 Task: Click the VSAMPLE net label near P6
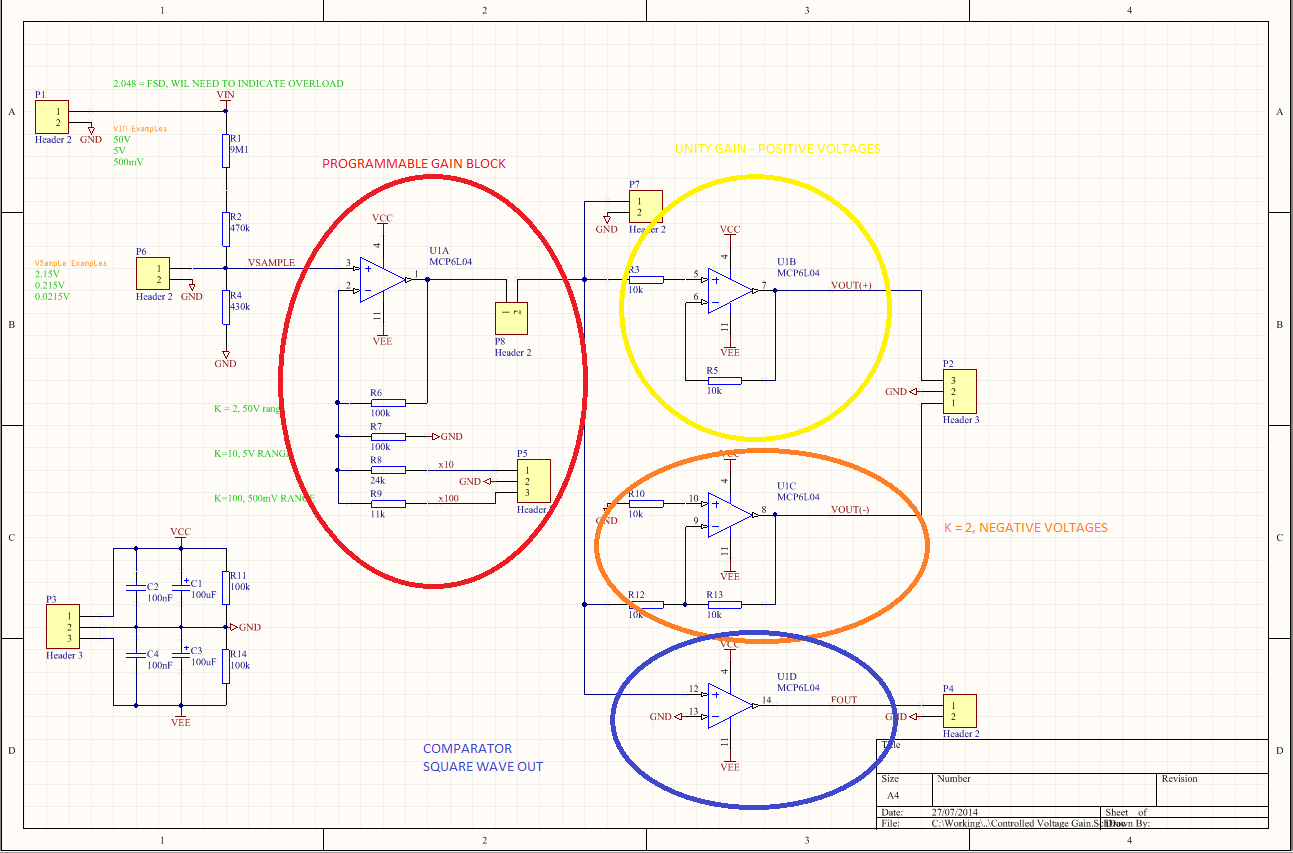[x=271, y=263]
